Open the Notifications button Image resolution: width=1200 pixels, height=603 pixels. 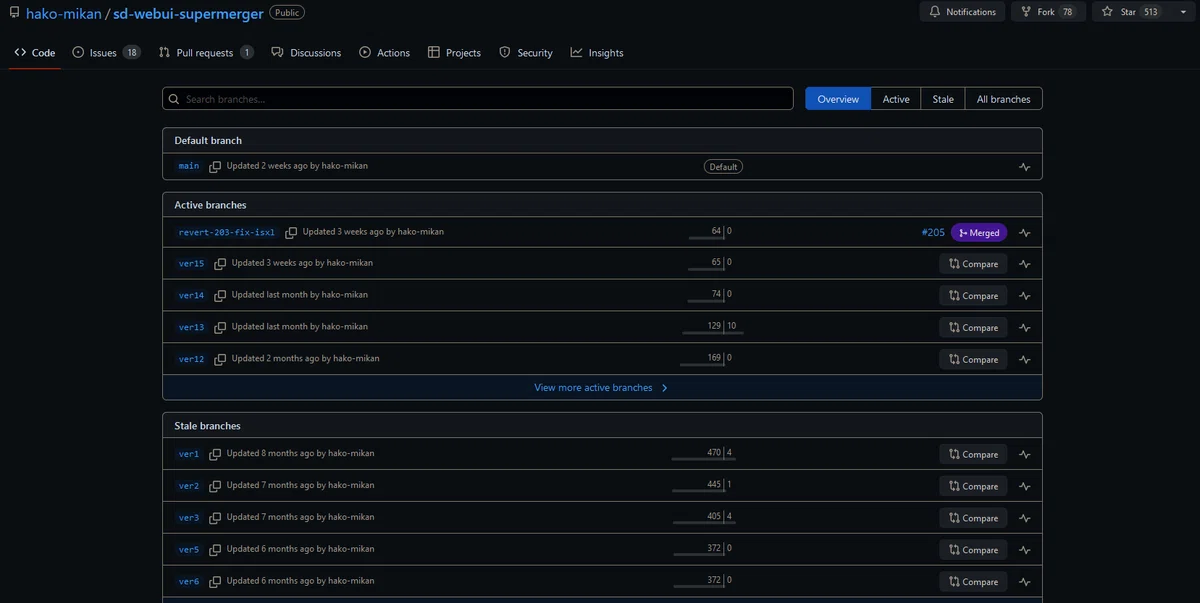[x=962, y=12]
